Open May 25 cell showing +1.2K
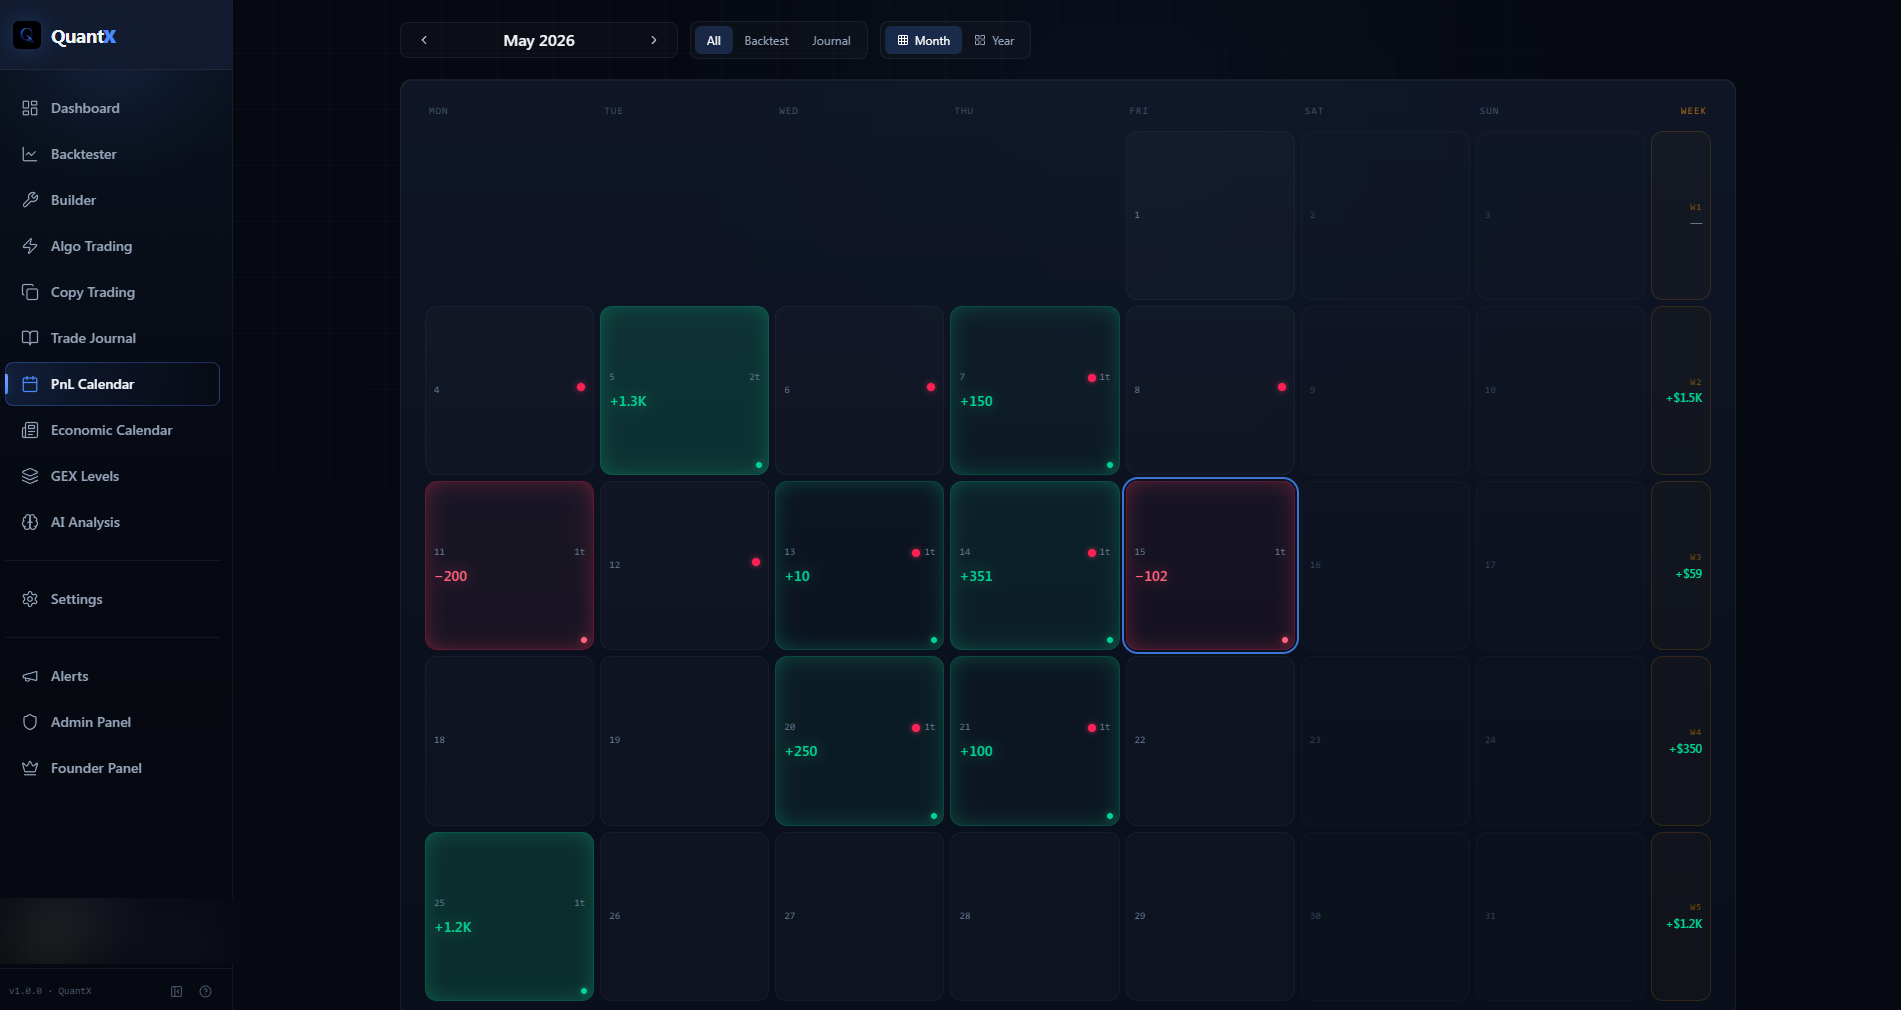This screenshot has height=1010, width=1901. click(x=509, y=916)
